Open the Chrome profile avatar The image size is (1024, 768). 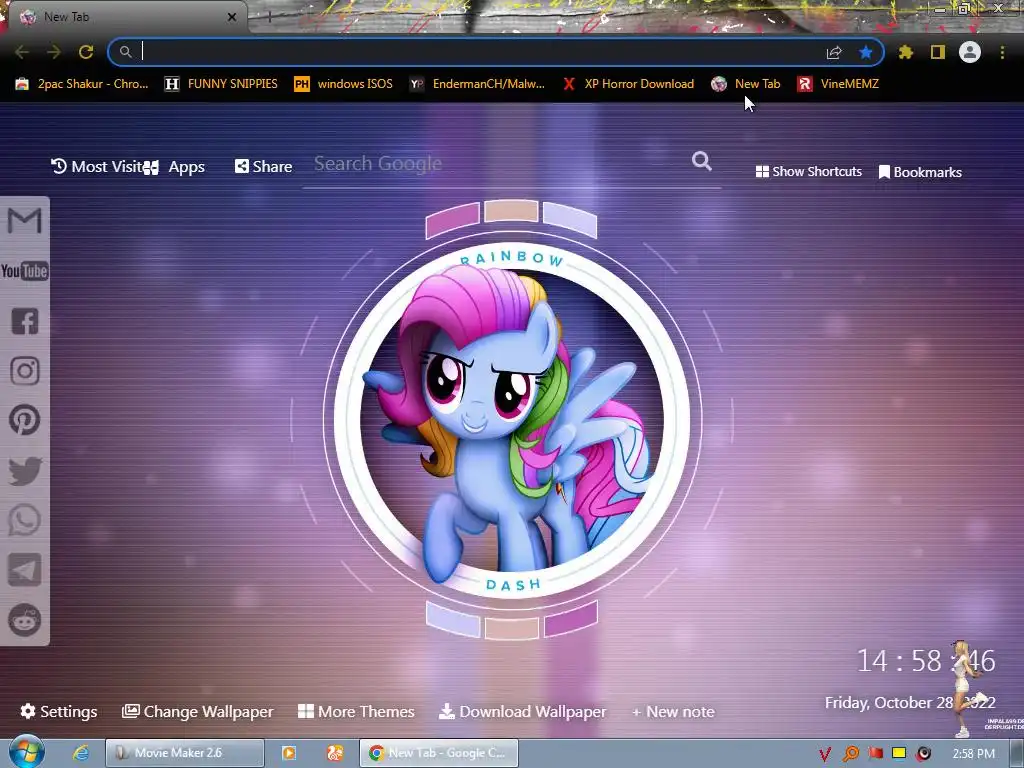[x=970, y=52]
